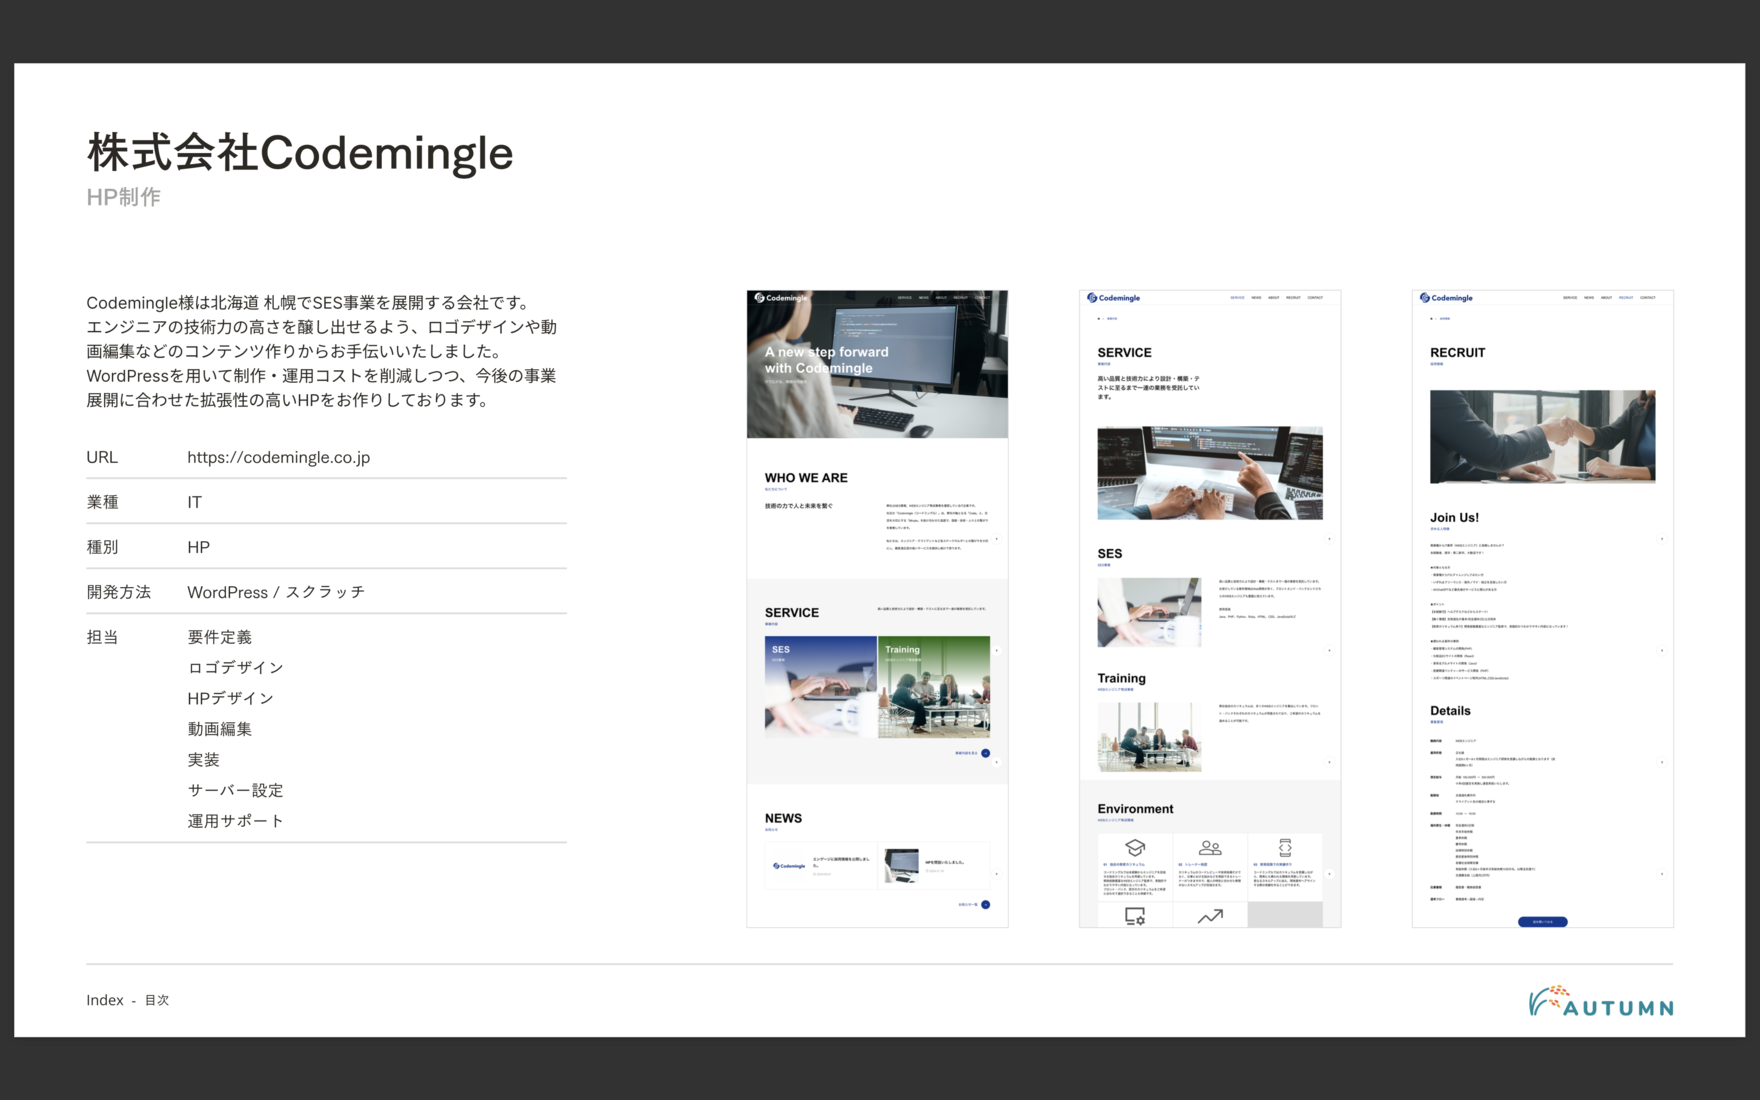Screen dimensions: 1760x1100
Task: Click the trending arrow Environment icon
Action: point(1210,916)
